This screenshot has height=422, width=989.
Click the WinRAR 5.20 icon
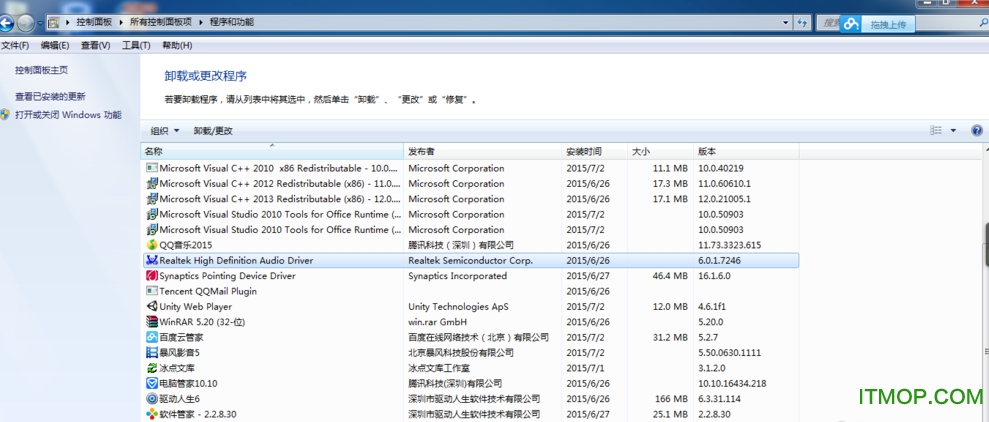[x=151, y=322]
